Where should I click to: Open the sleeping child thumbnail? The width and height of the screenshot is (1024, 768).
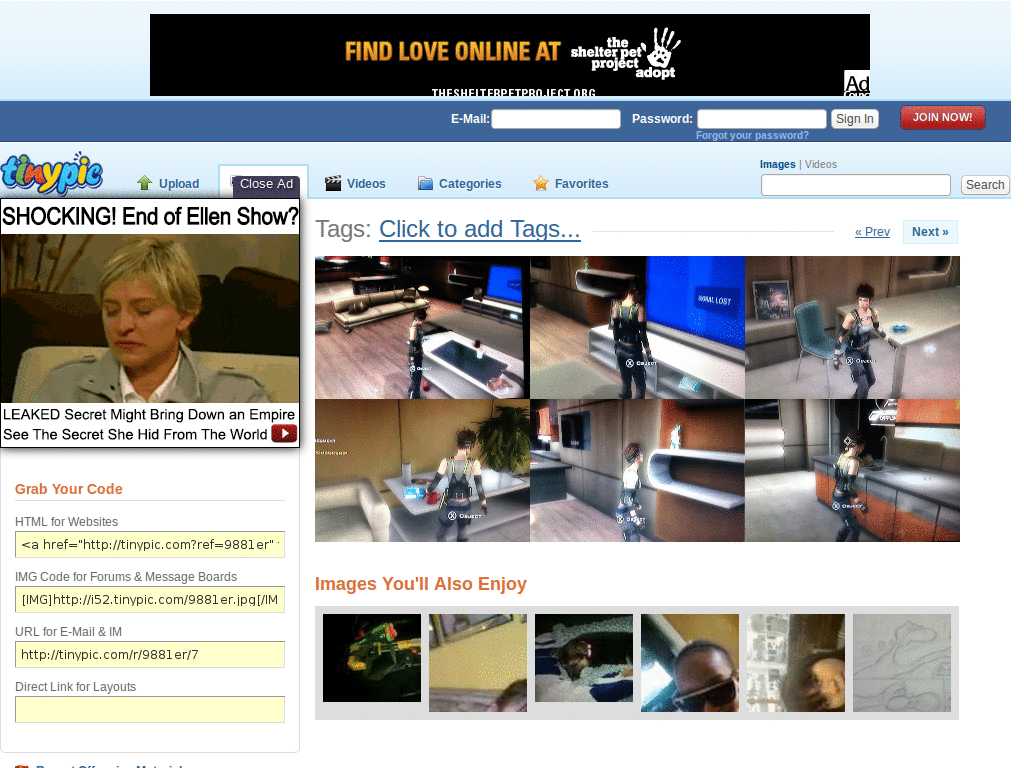[x=583, y=658]
